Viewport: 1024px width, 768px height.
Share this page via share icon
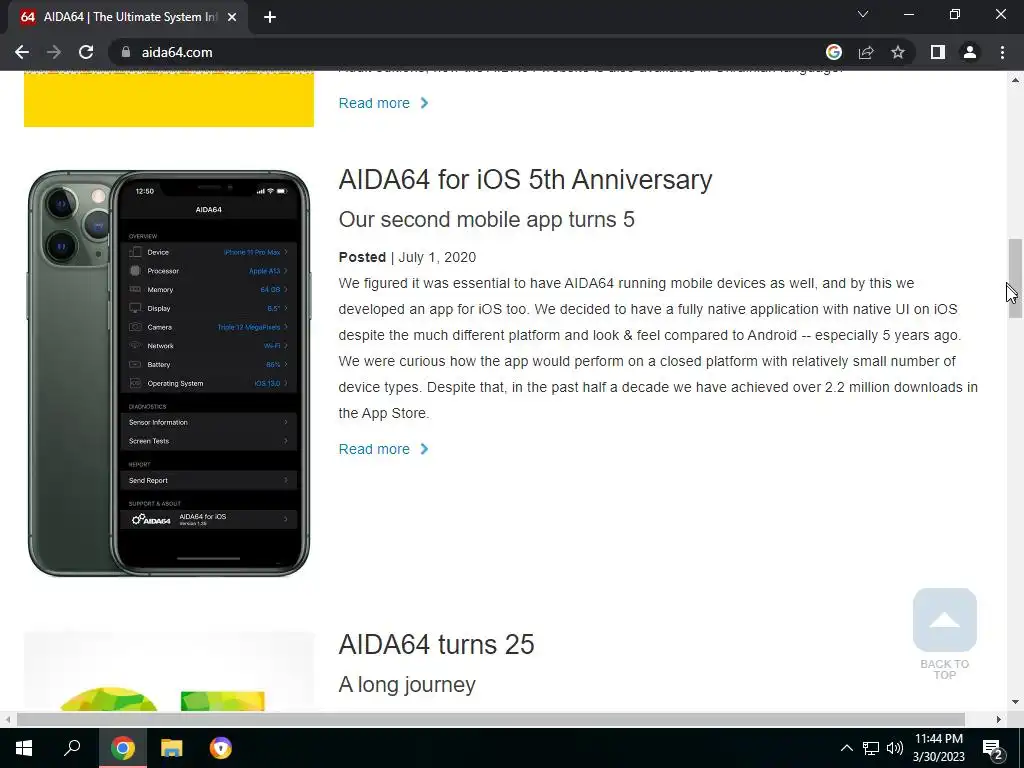pyautogui.click(x=866, y=52)
